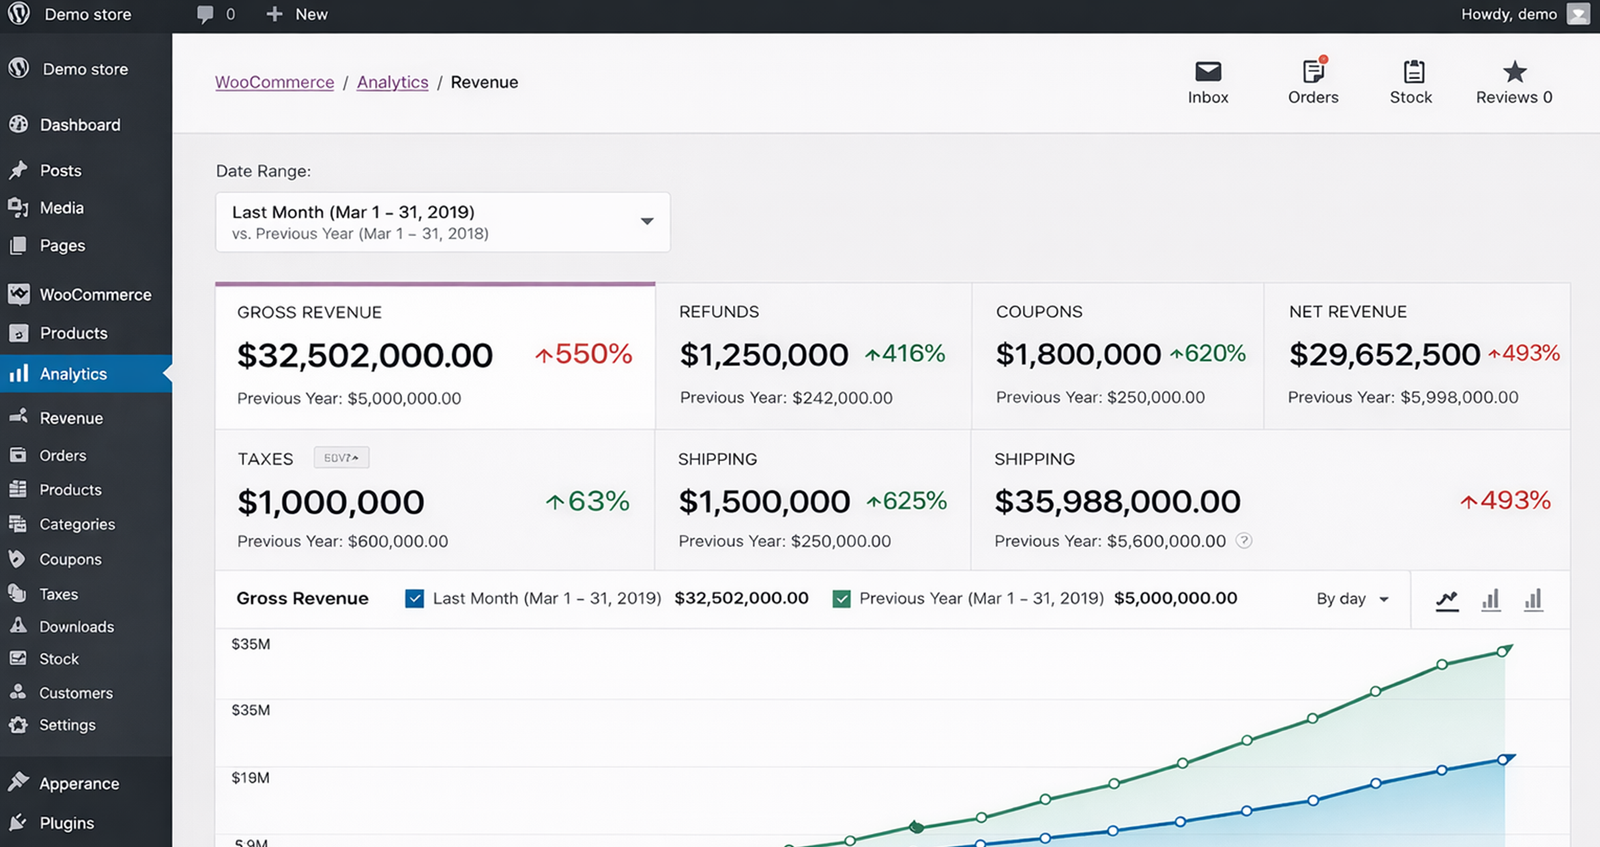Select the first bar chart icon

click(x=1491, y=600)
